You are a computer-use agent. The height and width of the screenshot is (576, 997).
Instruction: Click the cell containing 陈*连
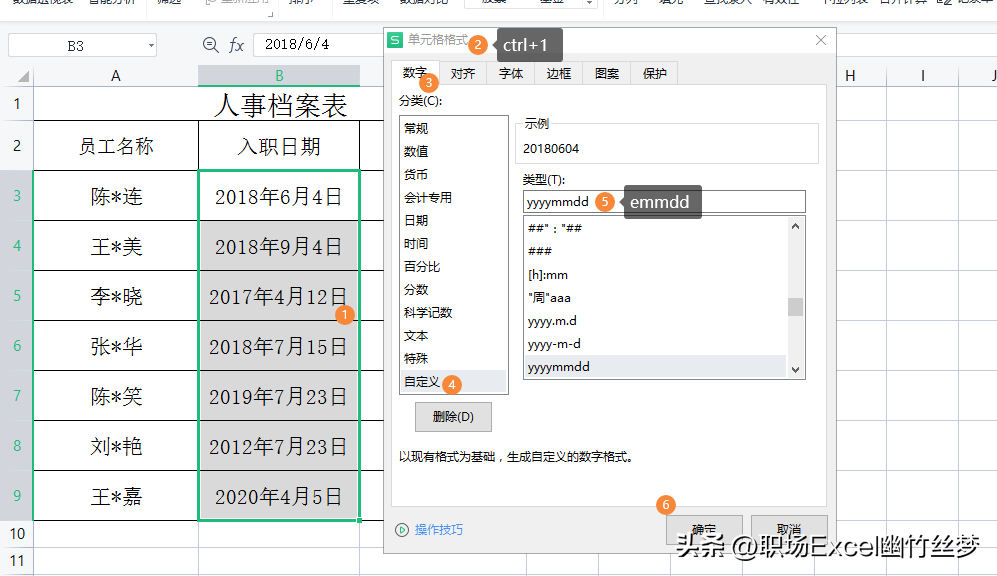click(x=116, y=196)
